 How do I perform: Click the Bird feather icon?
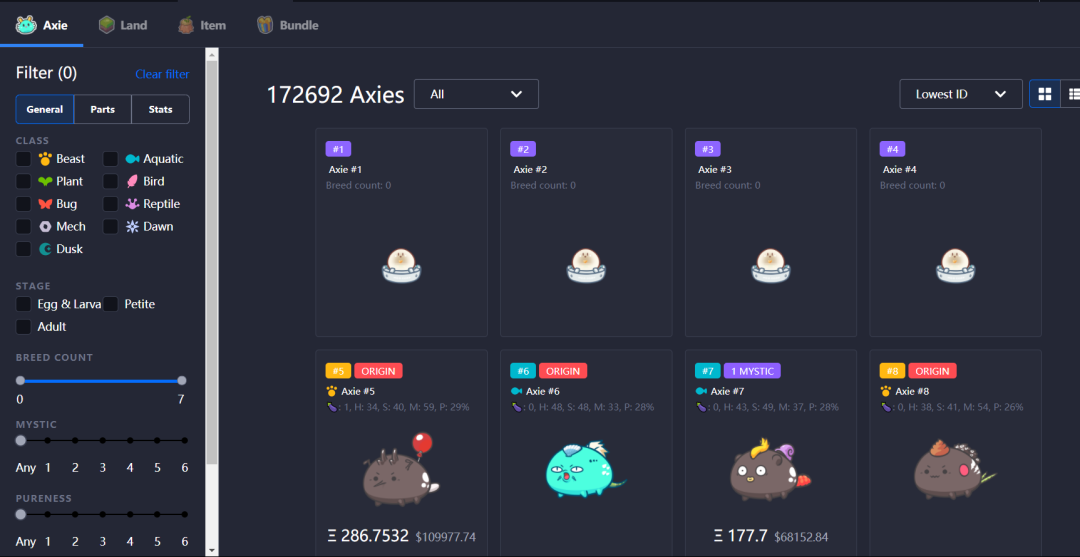tap(132, 182)
